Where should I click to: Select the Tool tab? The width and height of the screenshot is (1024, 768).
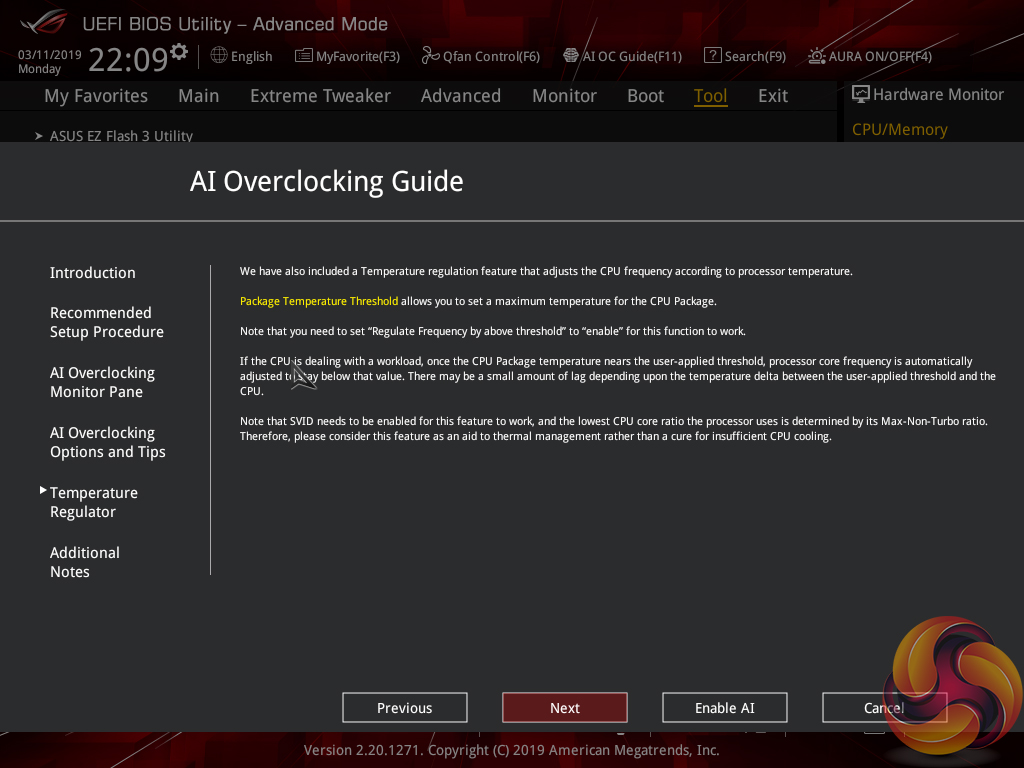pyautogui.click(x=711, y=96)
